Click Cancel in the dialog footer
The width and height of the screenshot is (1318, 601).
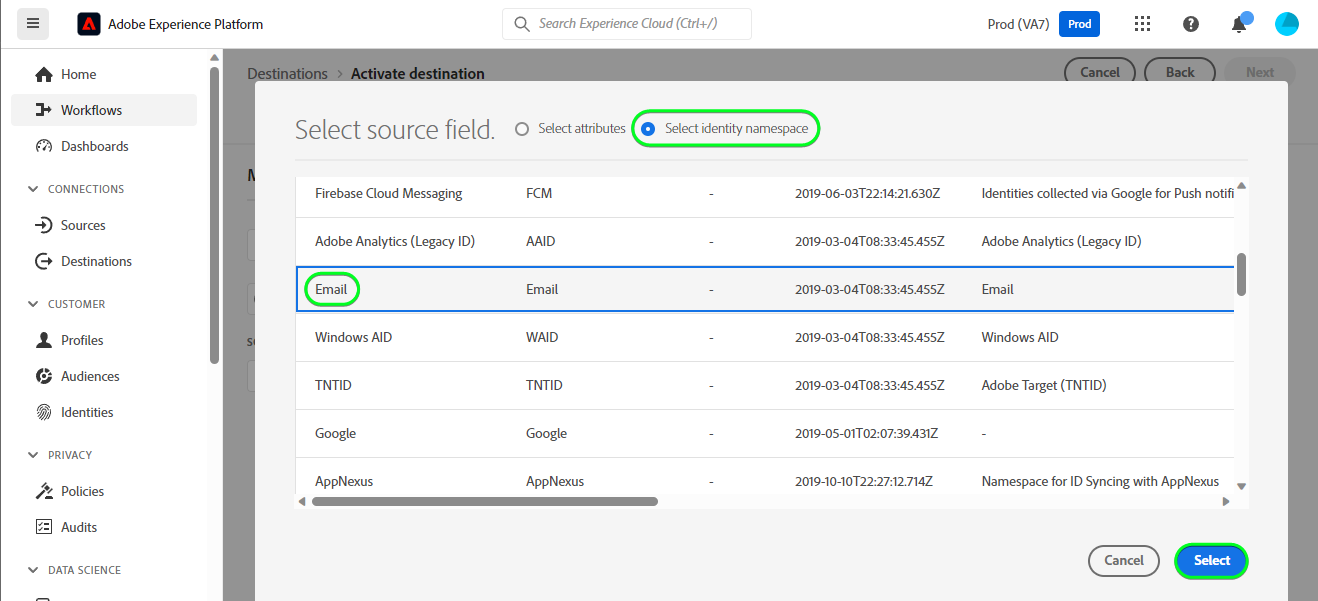[1123, 561]
